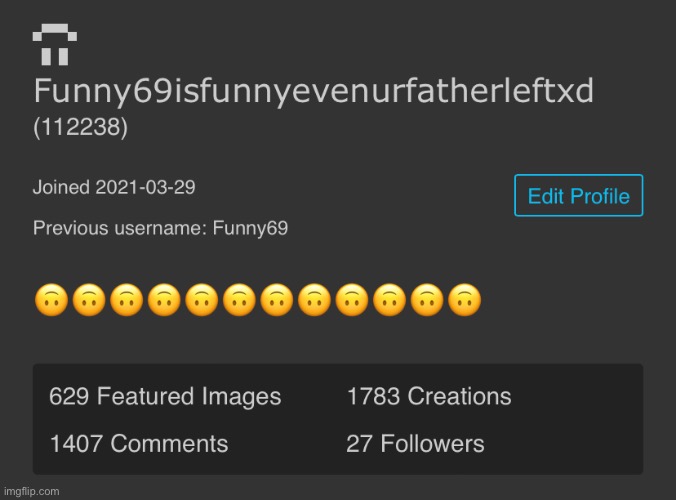676x500 pixels.
Task: Click the fourth upside-down face emoji
Action: click(x=164, y=300)
